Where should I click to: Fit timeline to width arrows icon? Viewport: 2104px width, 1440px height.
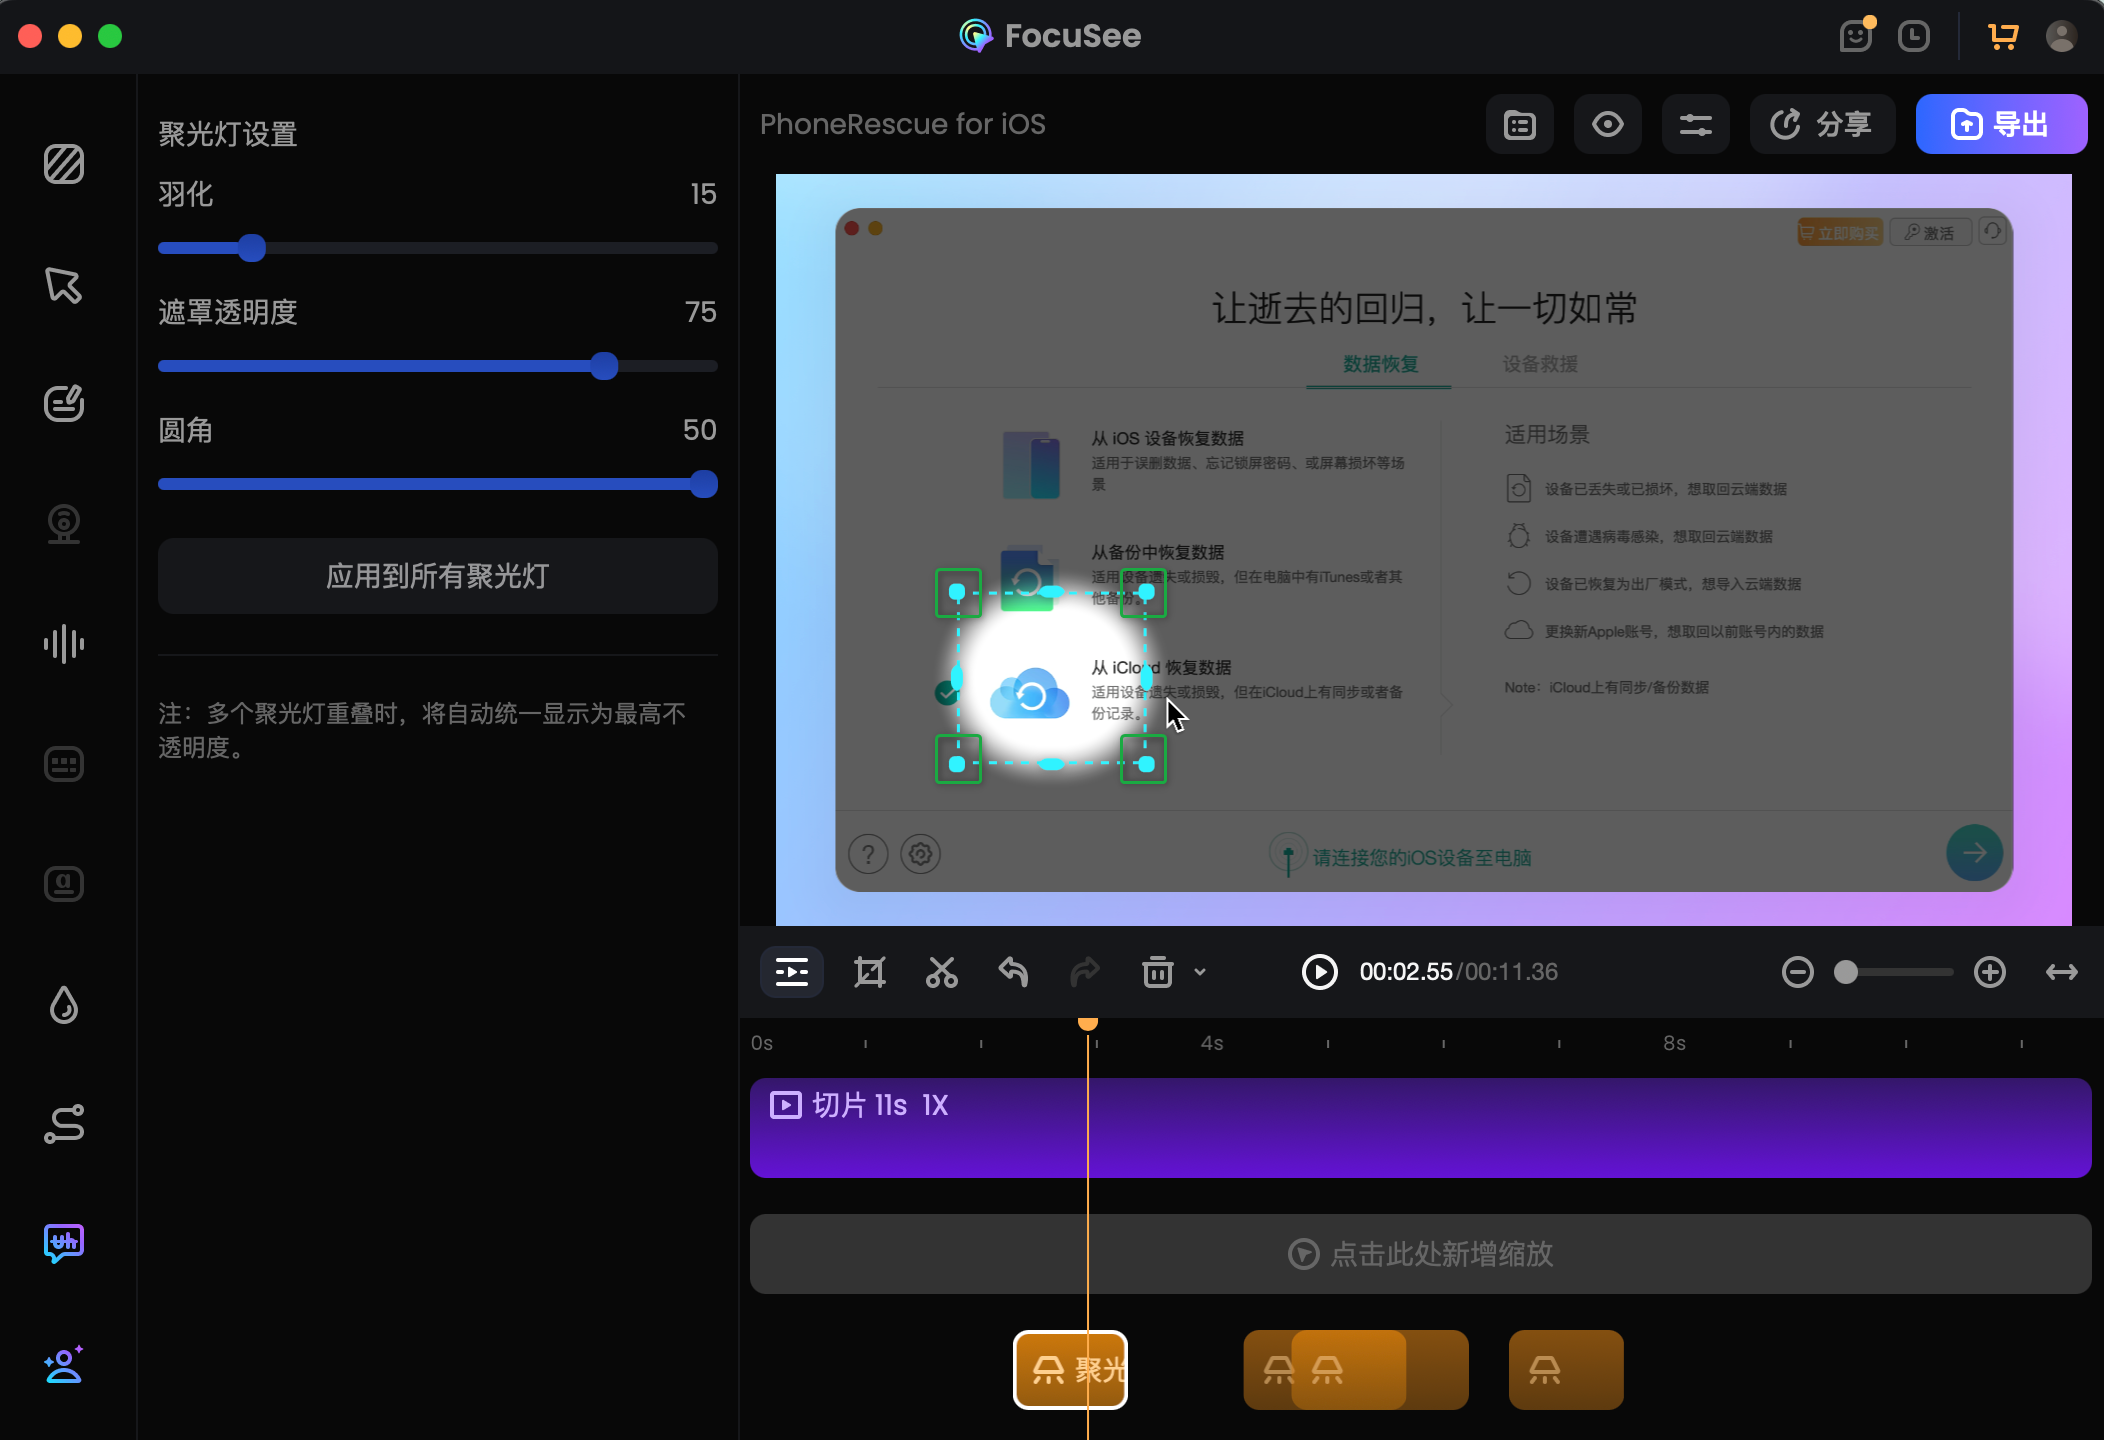[2062, 972]
